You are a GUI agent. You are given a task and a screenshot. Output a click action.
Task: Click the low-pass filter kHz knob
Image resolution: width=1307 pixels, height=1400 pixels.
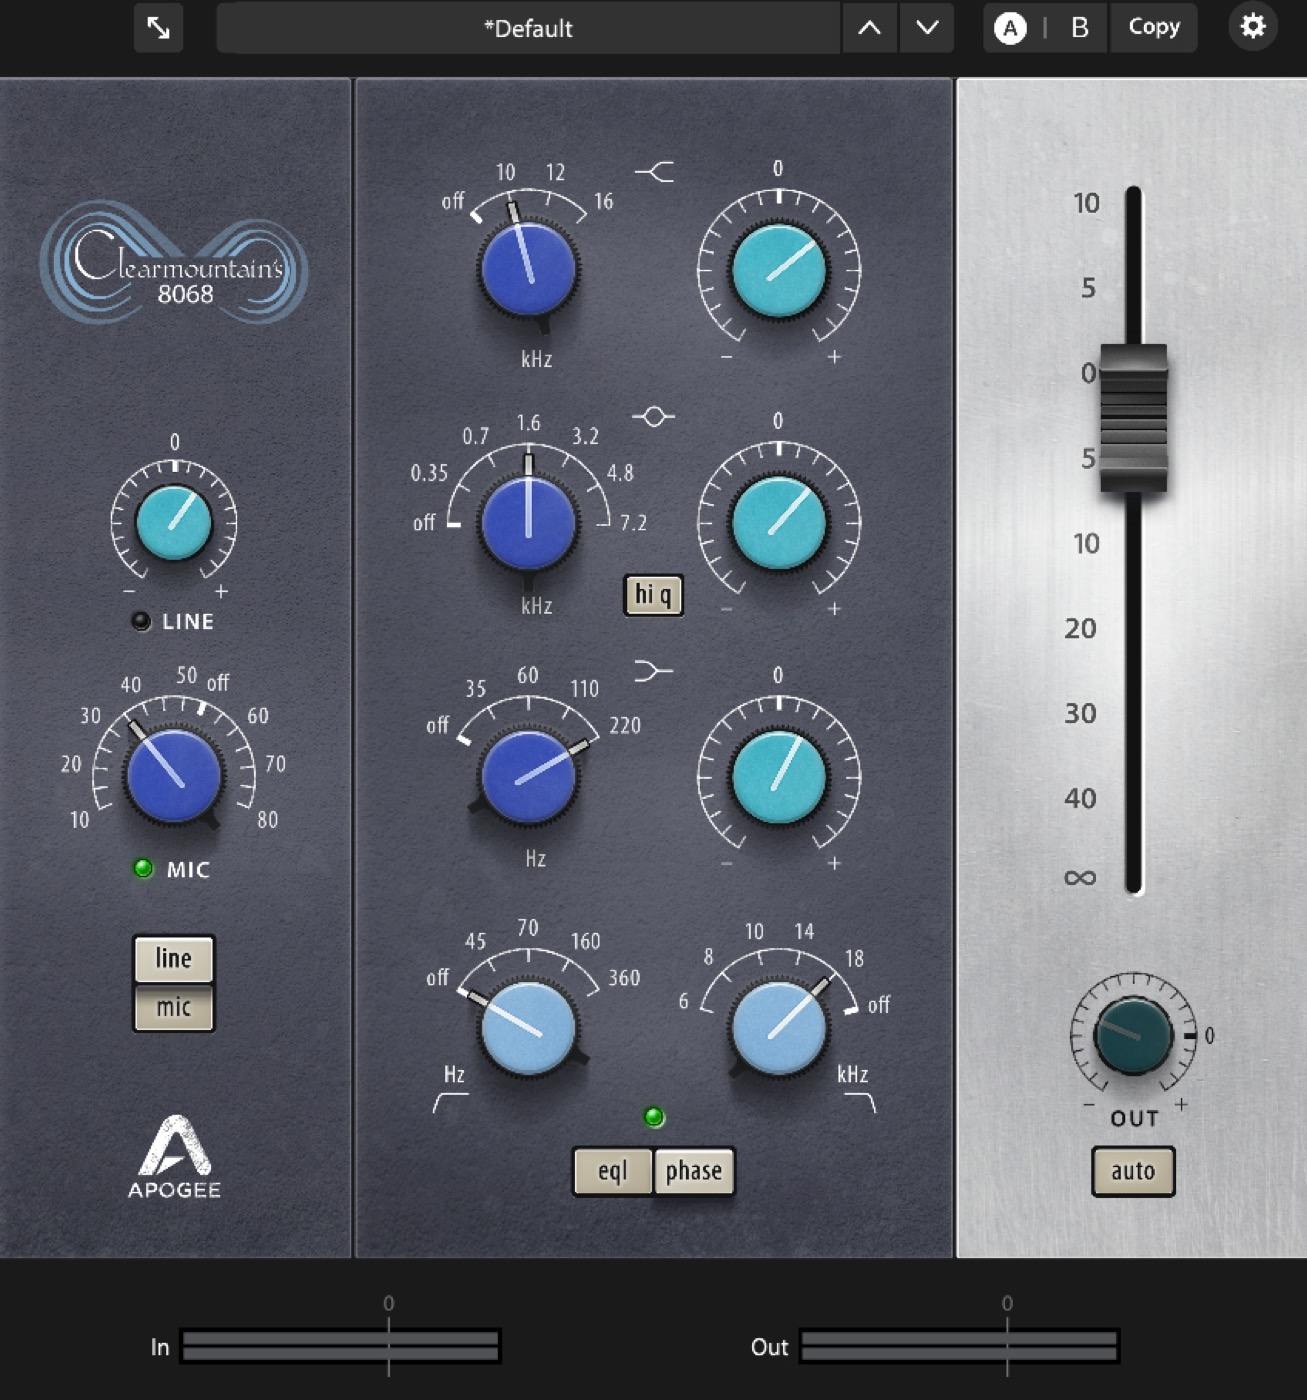(x=779, y=1027)
